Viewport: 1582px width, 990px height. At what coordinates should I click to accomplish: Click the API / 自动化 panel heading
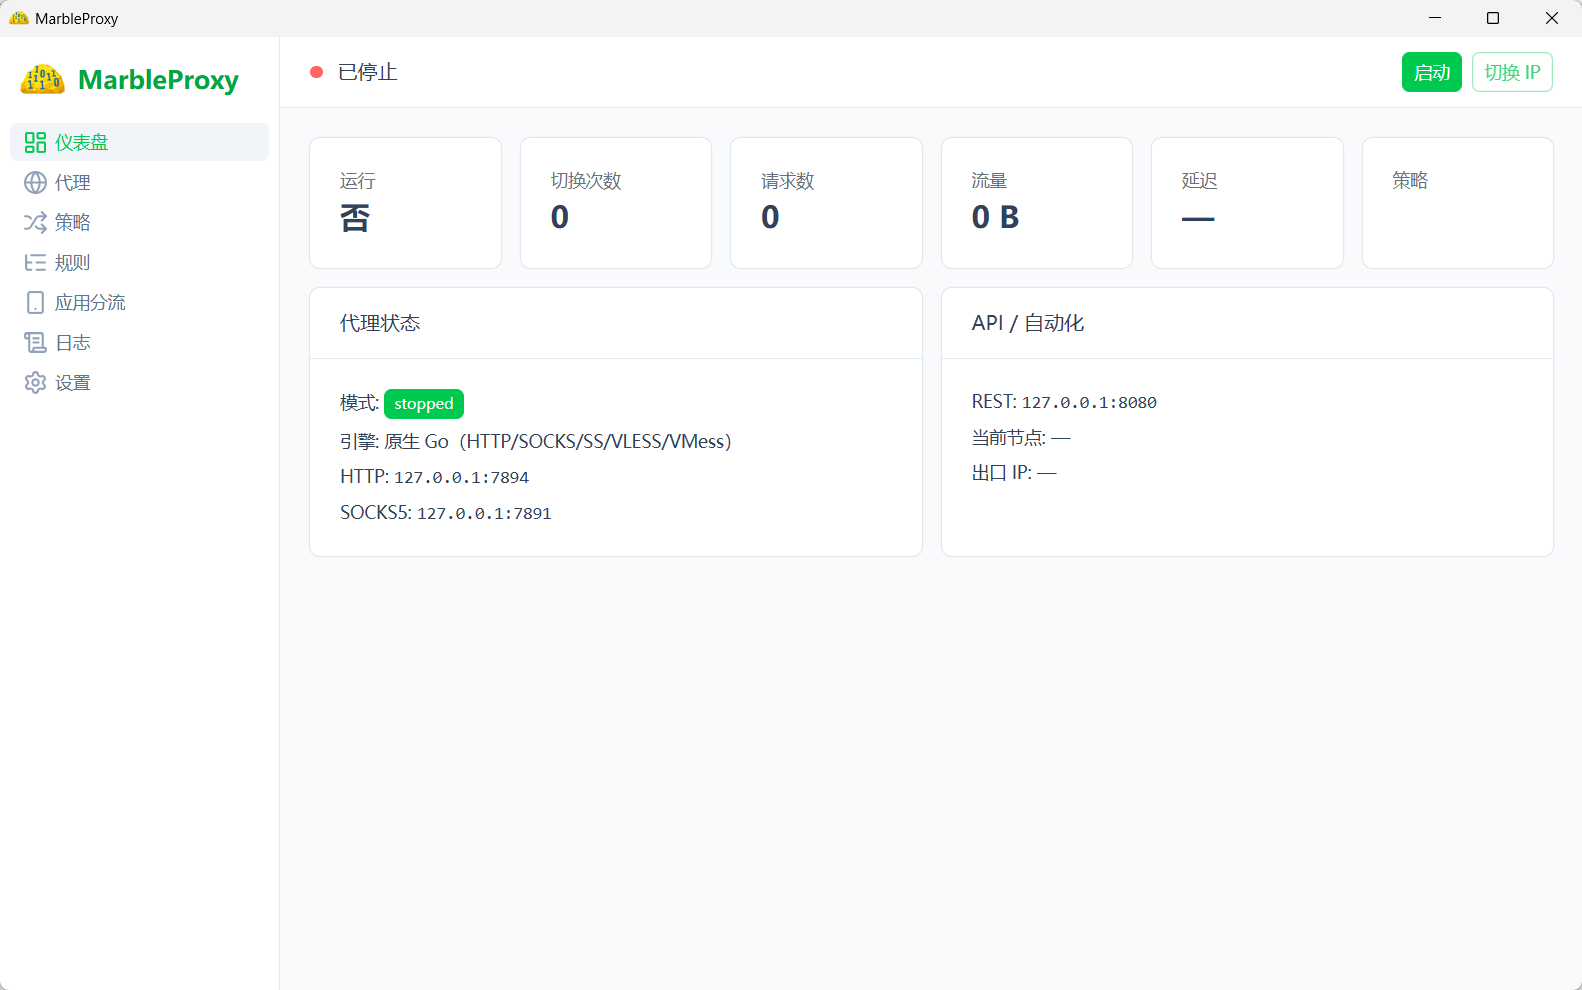(x=1028, y=323)
